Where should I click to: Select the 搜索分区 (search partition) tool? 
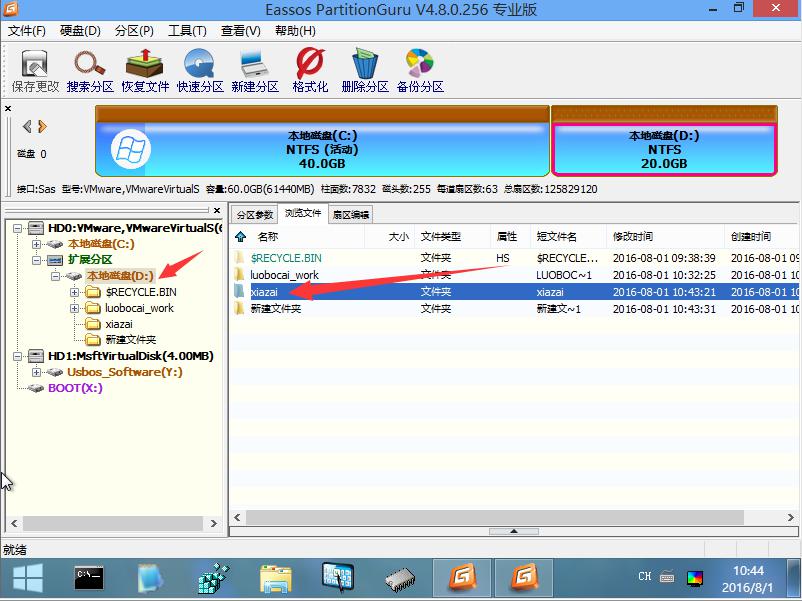[88, 68]
